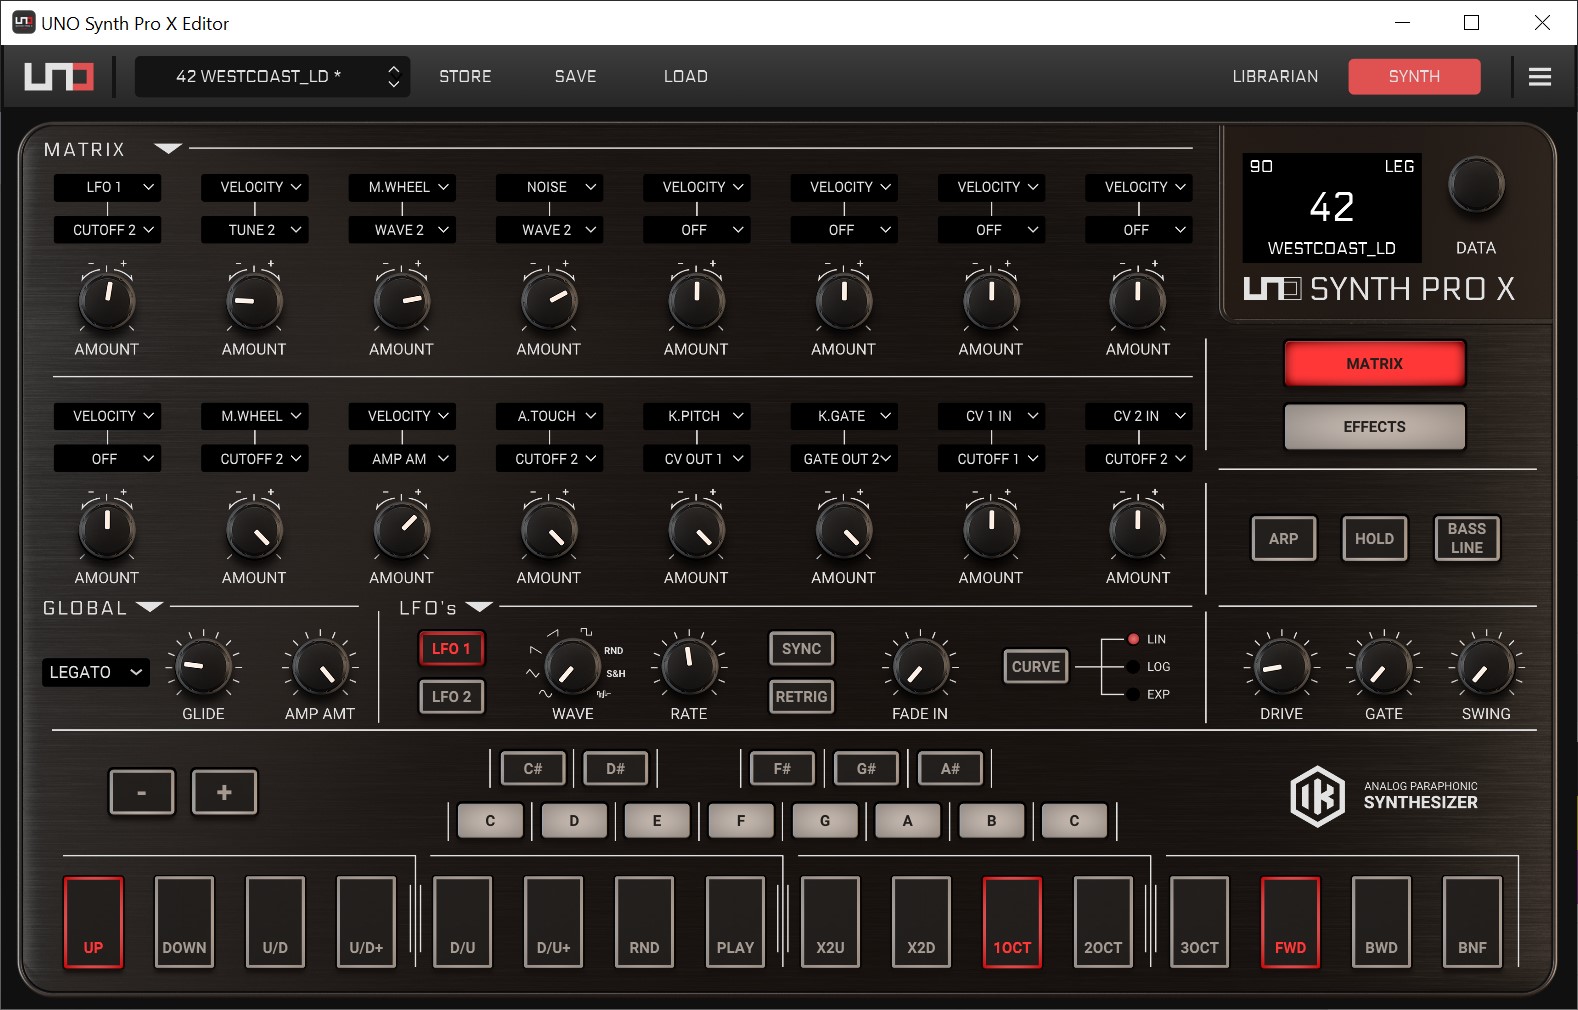Collapse the LFO's section arrow
The image size is (1578, 1010).
tap(480, 607)
